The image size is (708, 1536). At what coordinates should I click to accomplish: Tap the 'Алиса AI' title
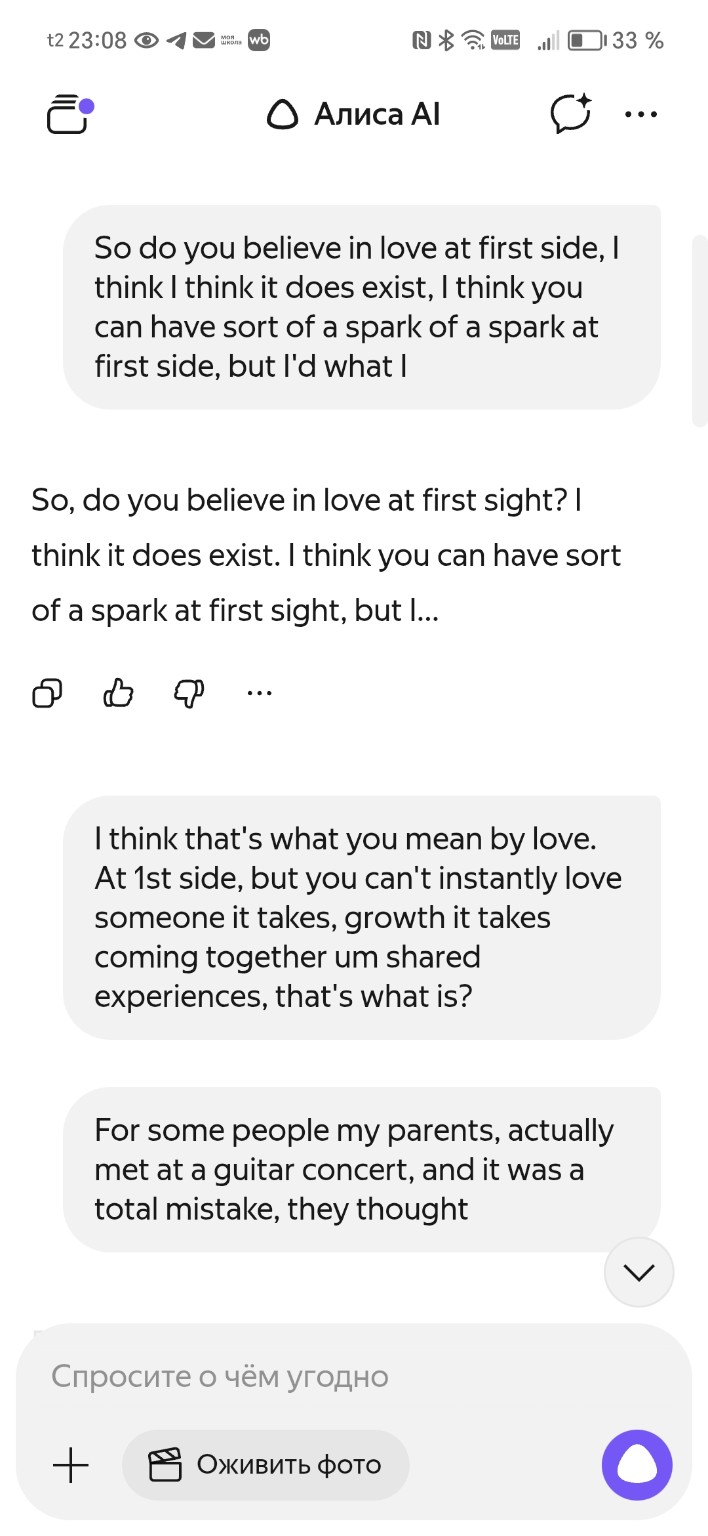(377, 115)
